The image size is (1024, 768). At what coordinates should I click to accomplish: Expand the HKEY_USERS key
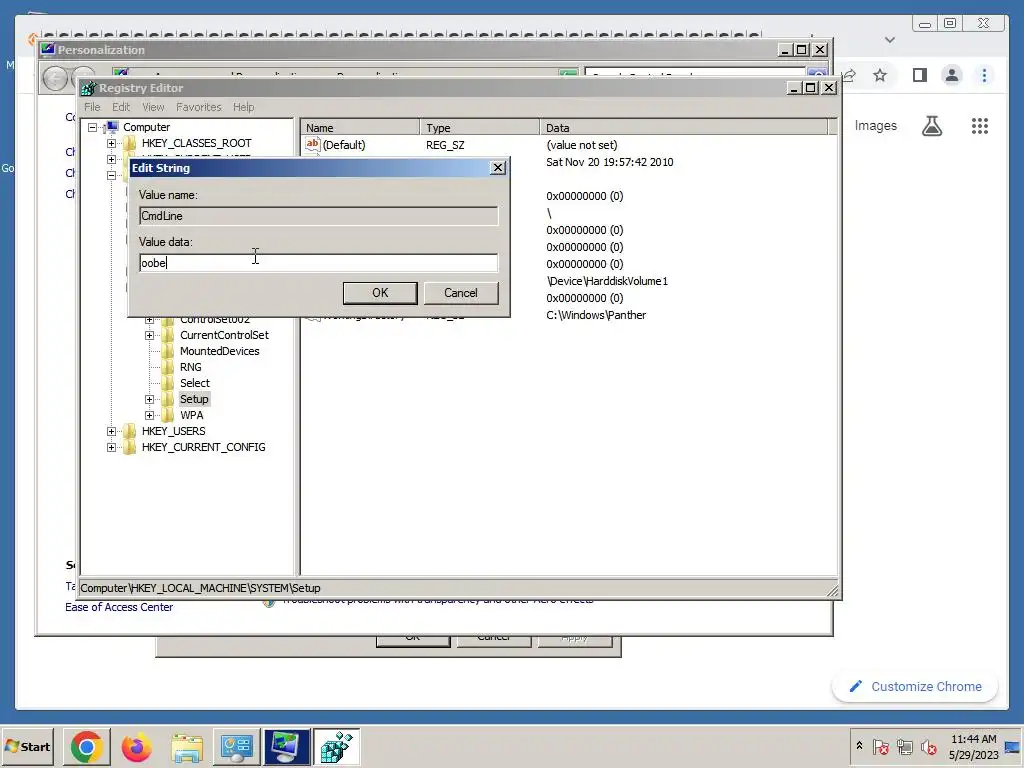(x=112, y=432)
